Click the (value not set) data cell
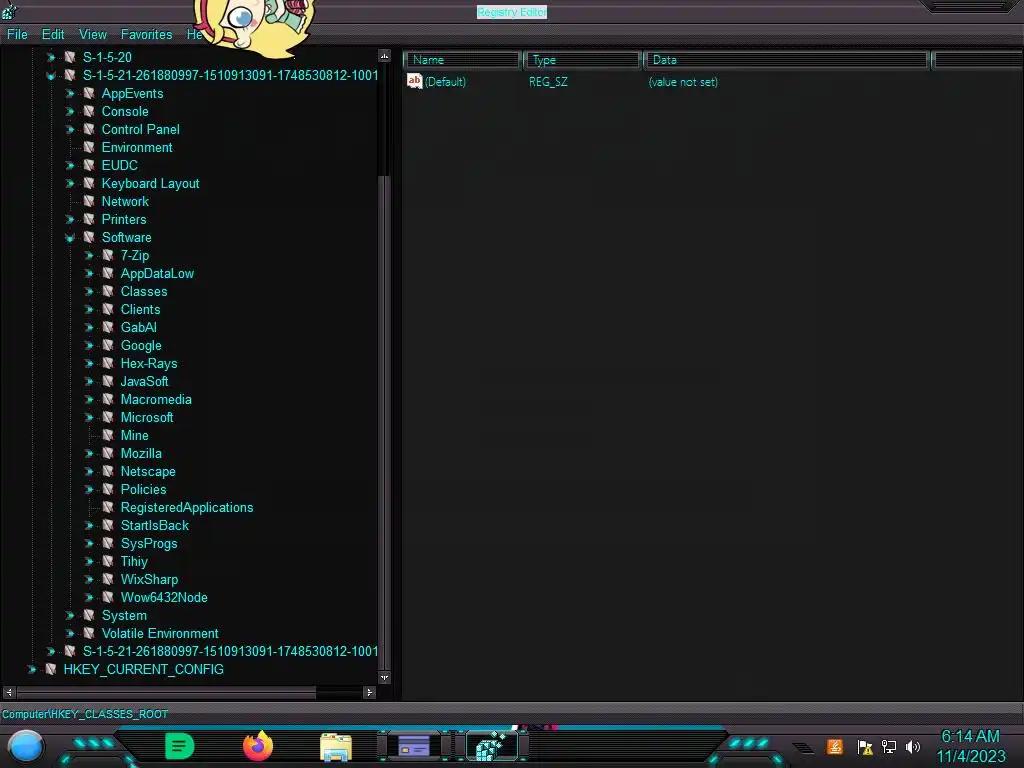The image size is (1024, 768). coord(683,82)
